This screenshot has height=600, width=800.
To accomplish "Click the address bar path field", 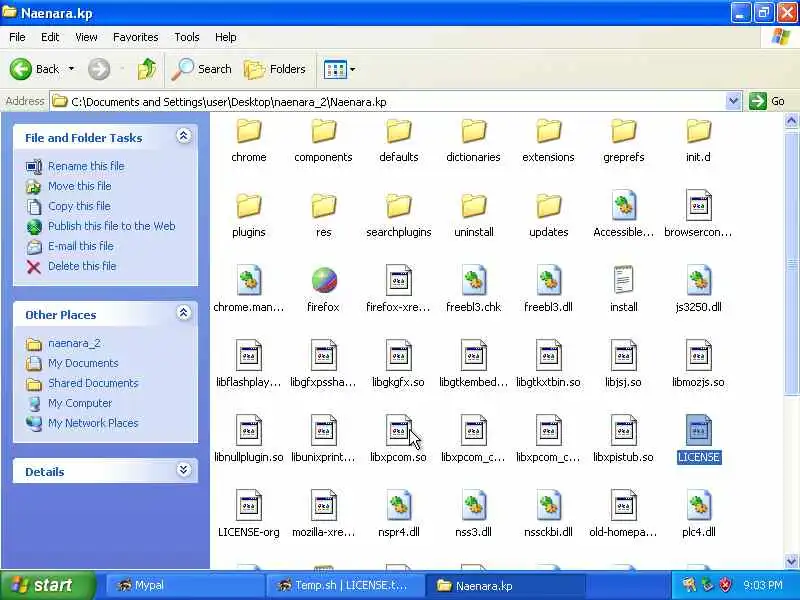I will 388,102.
